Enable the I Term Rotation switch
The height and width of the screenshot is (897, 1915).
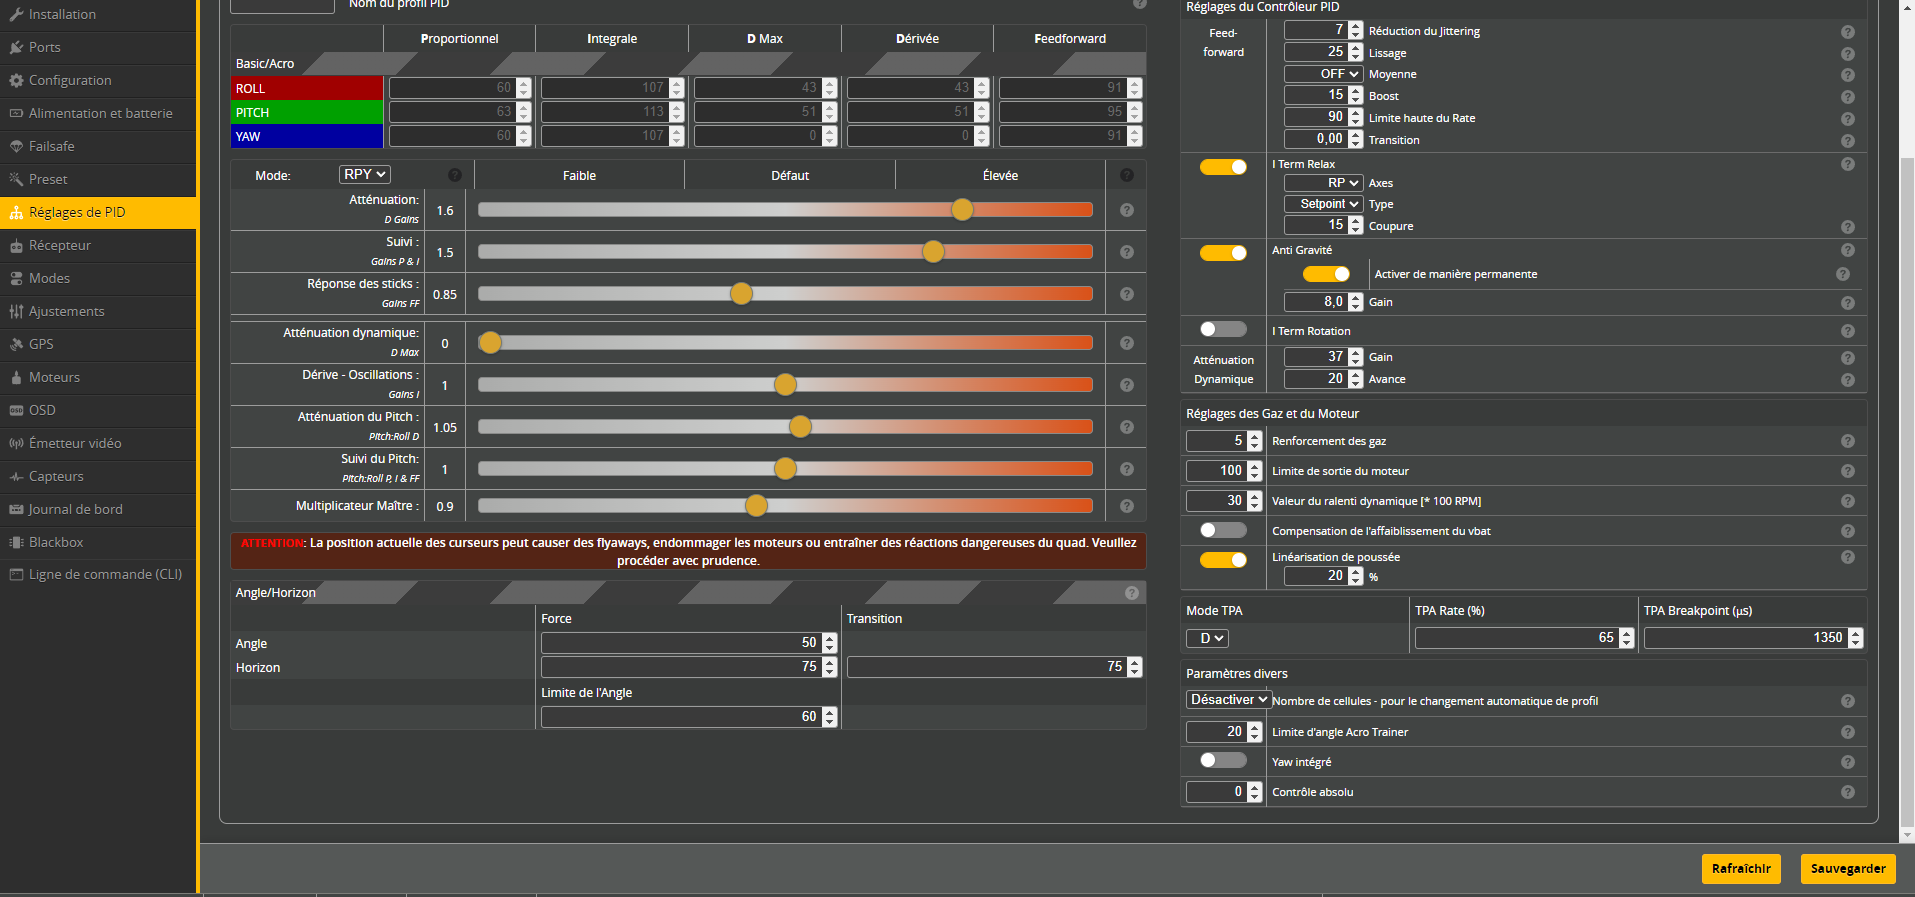1223,329
